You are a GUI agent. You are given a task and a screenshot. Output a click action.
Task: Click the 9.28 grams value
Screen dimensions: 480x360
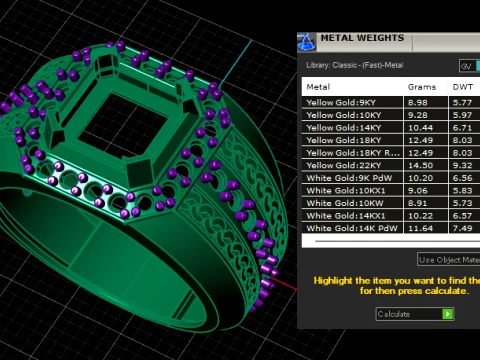coord(418,115)
